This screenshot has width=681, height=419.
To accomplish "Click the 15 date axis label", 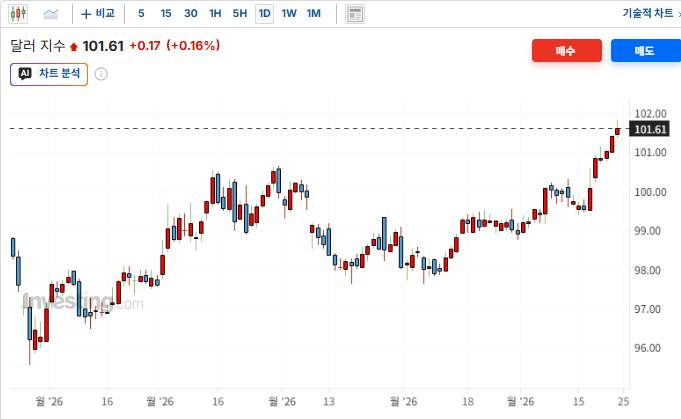I will (x=579, y=402).
